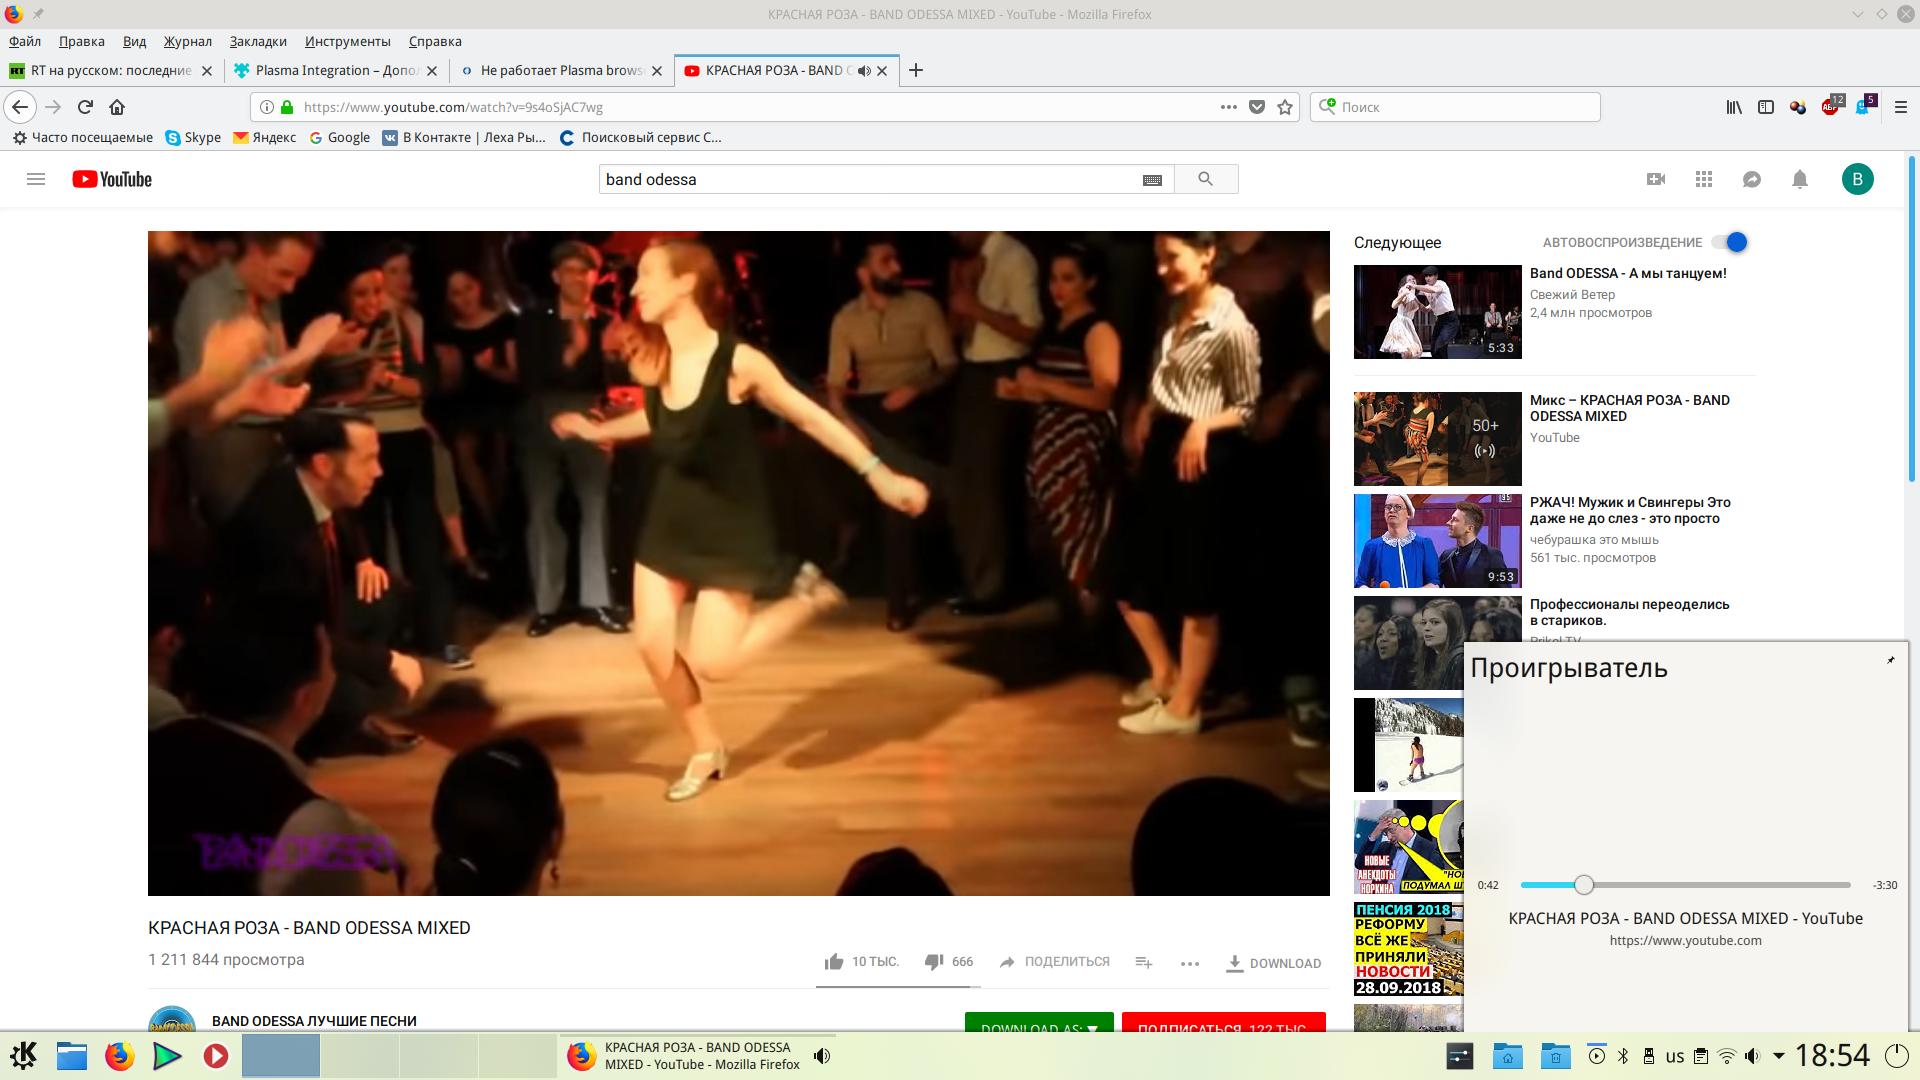The height and width of the screenshot is (1080, 1920).
Task: Click the add to playlist icon
Action: click(1144, 962)
